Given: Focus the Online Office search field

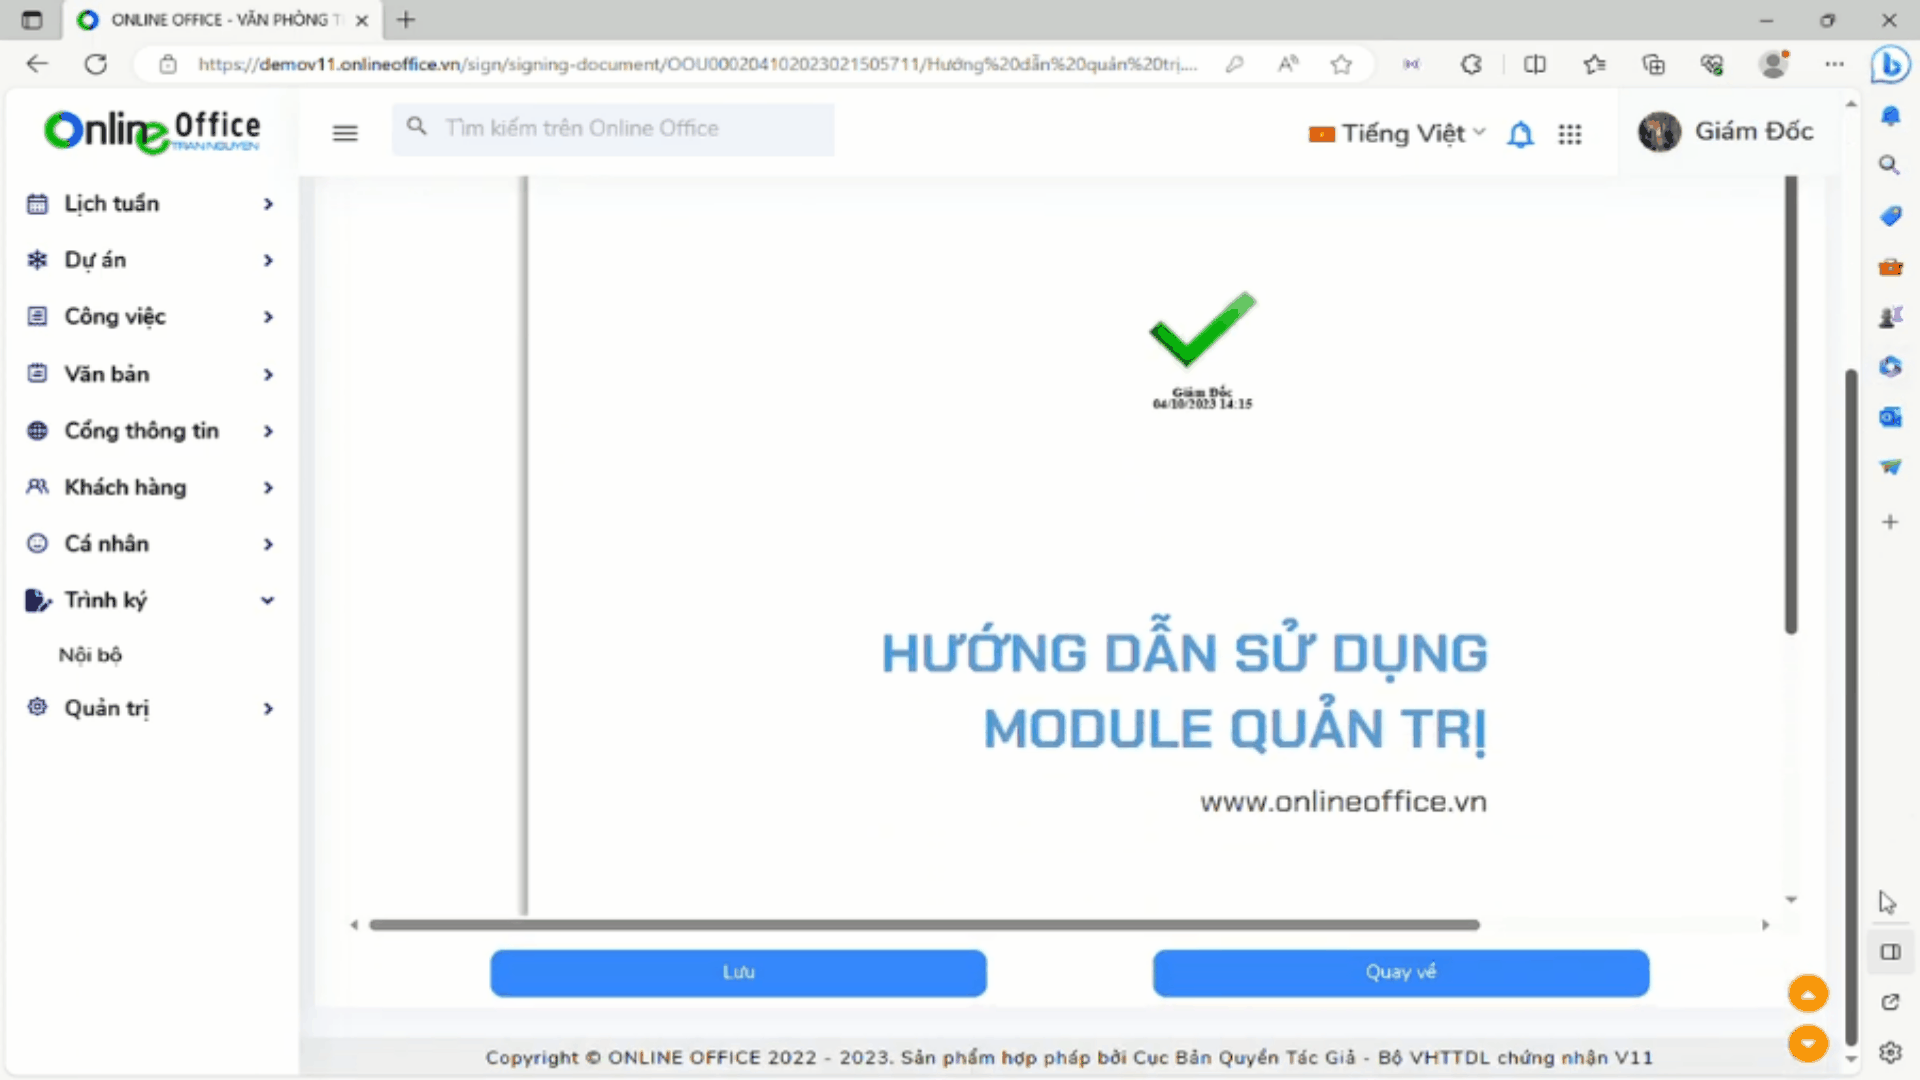Looking at the screenshot, I should tap(620, 129).
